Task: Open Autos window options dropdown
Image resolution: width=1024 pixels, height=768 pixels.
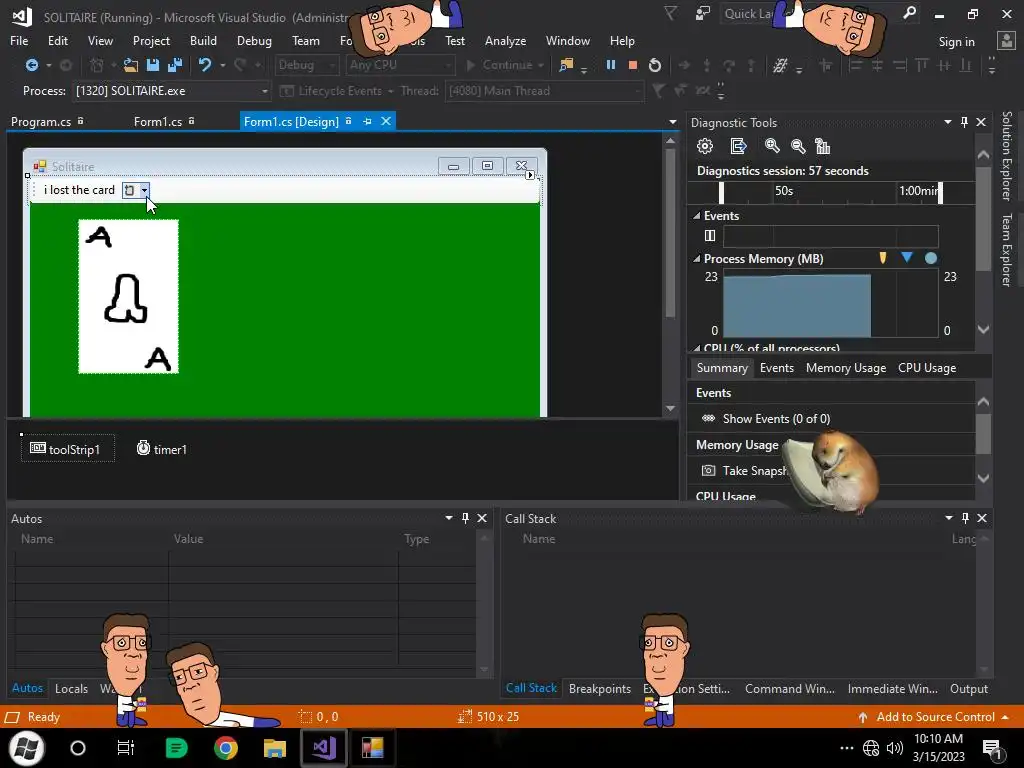Action: coord(449,518)
